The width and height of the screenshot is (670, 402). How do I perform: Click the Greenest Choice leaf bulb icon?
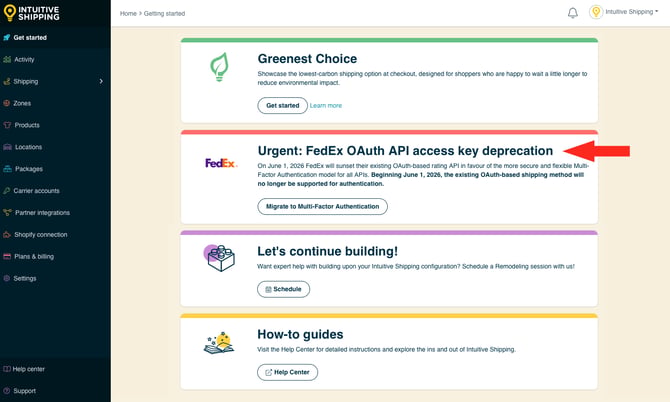220,67
